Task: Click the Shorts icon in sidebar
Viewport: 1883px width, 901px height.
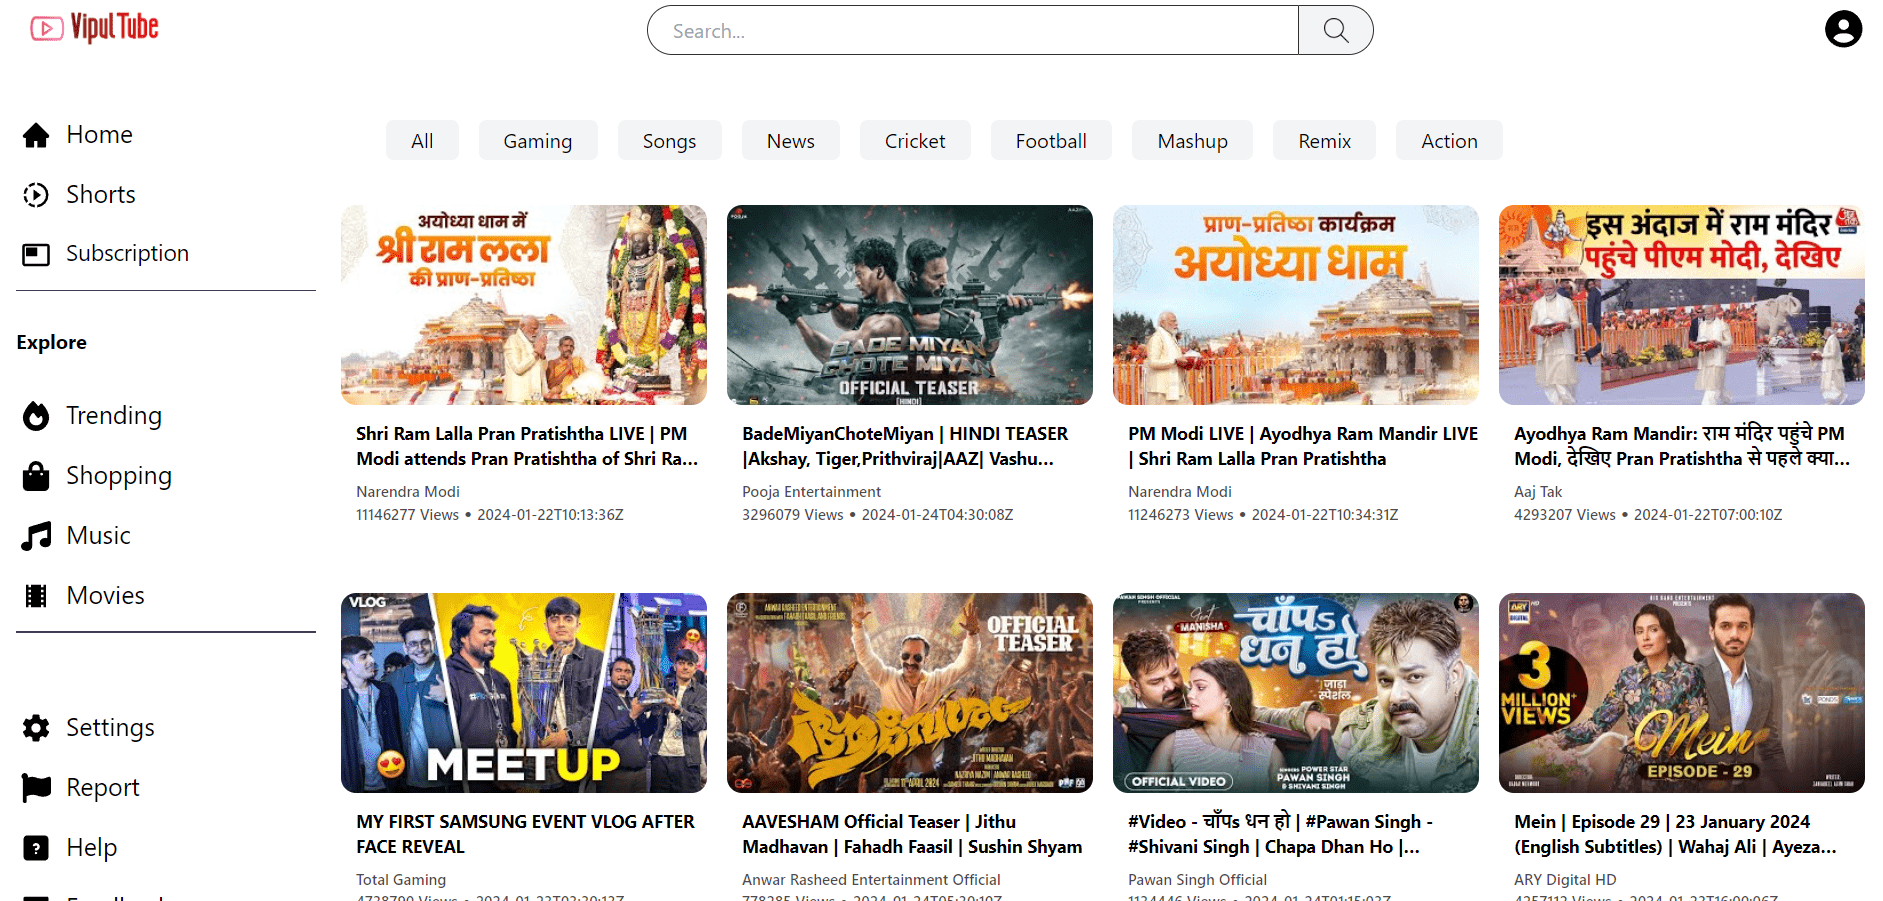Action: click(x=36, y=195)
